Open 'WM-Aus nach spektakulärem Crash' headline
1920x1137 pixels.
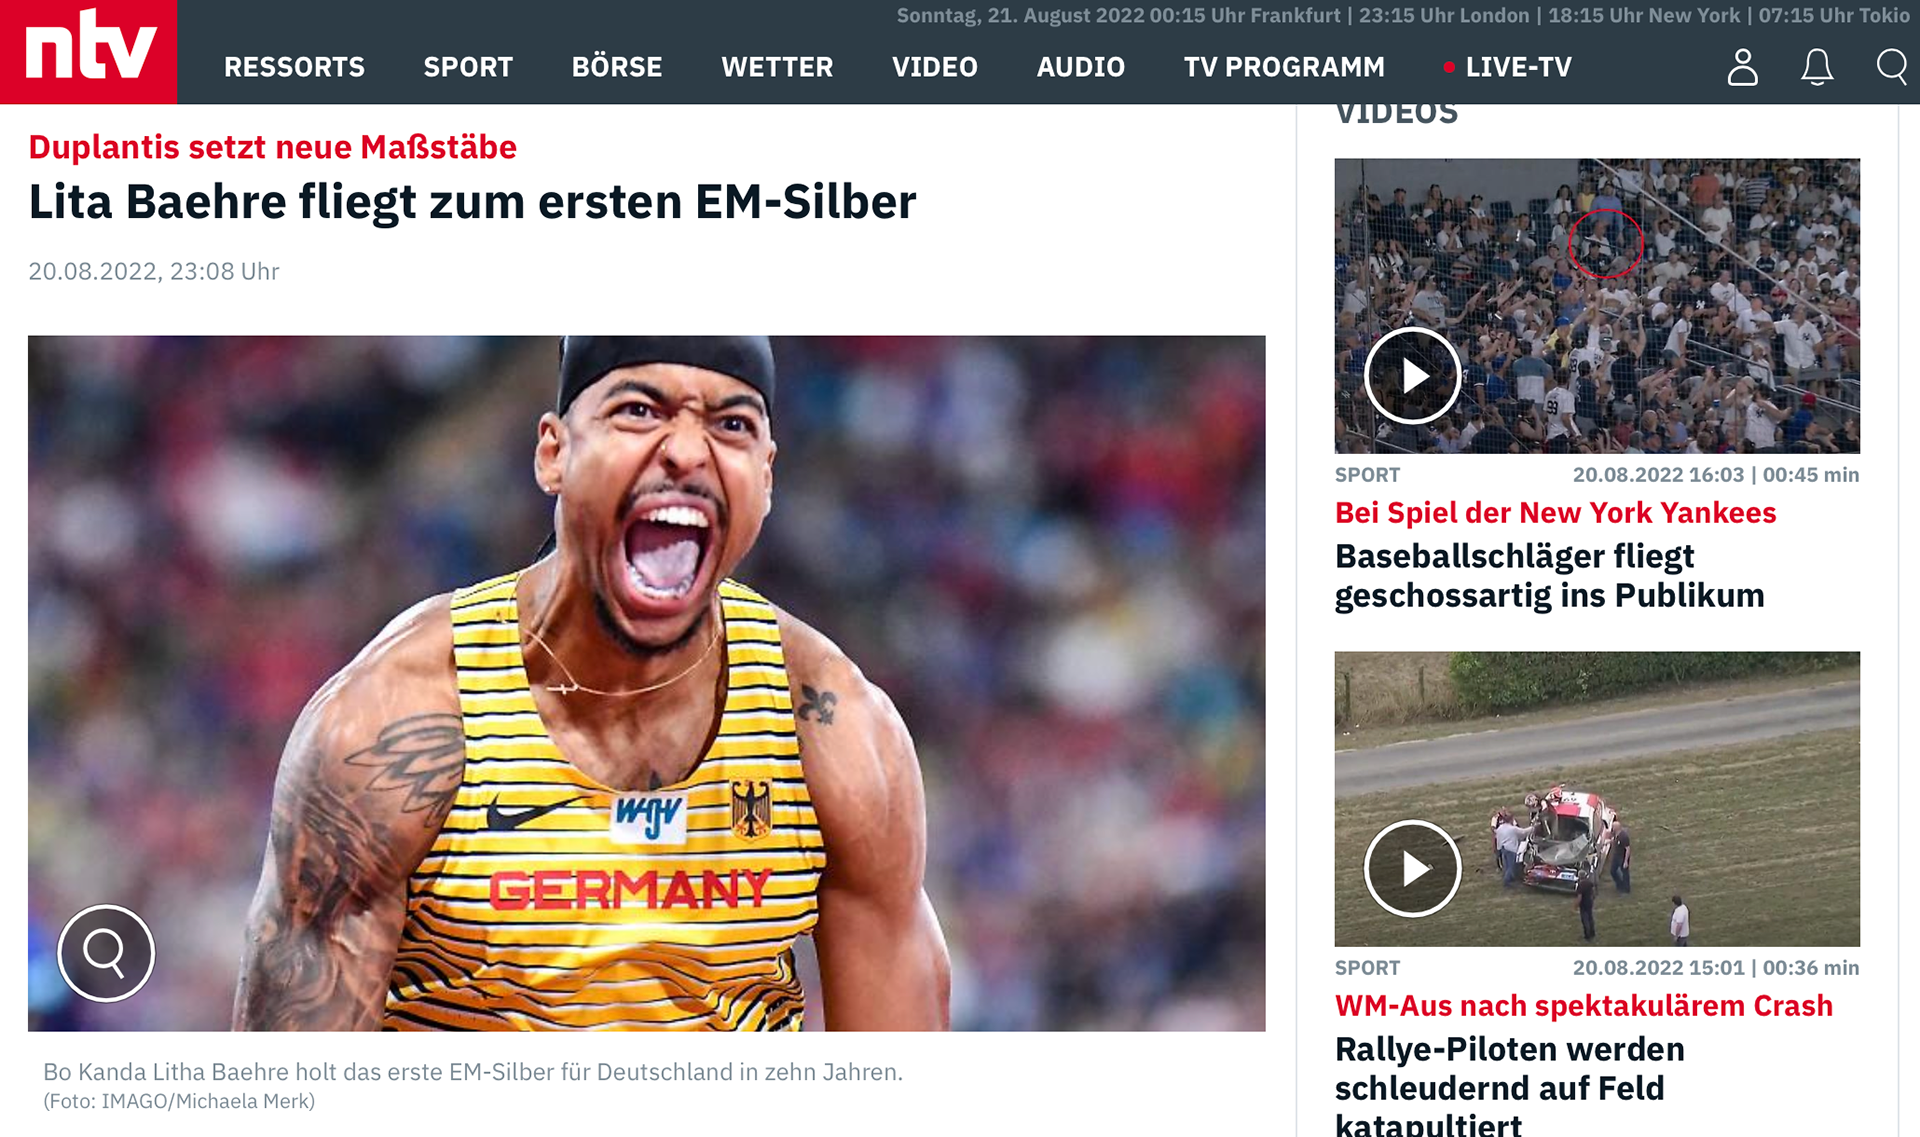tap(1583, 1005)
